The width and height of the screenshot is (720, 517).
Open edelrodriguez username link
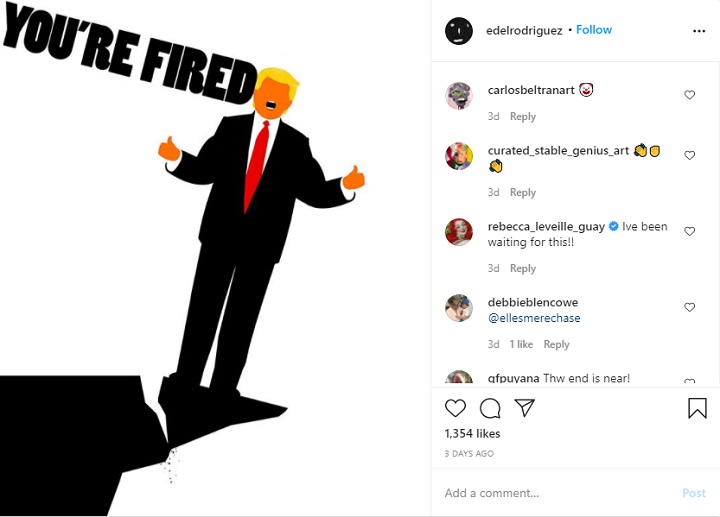[x=525, y=30]
